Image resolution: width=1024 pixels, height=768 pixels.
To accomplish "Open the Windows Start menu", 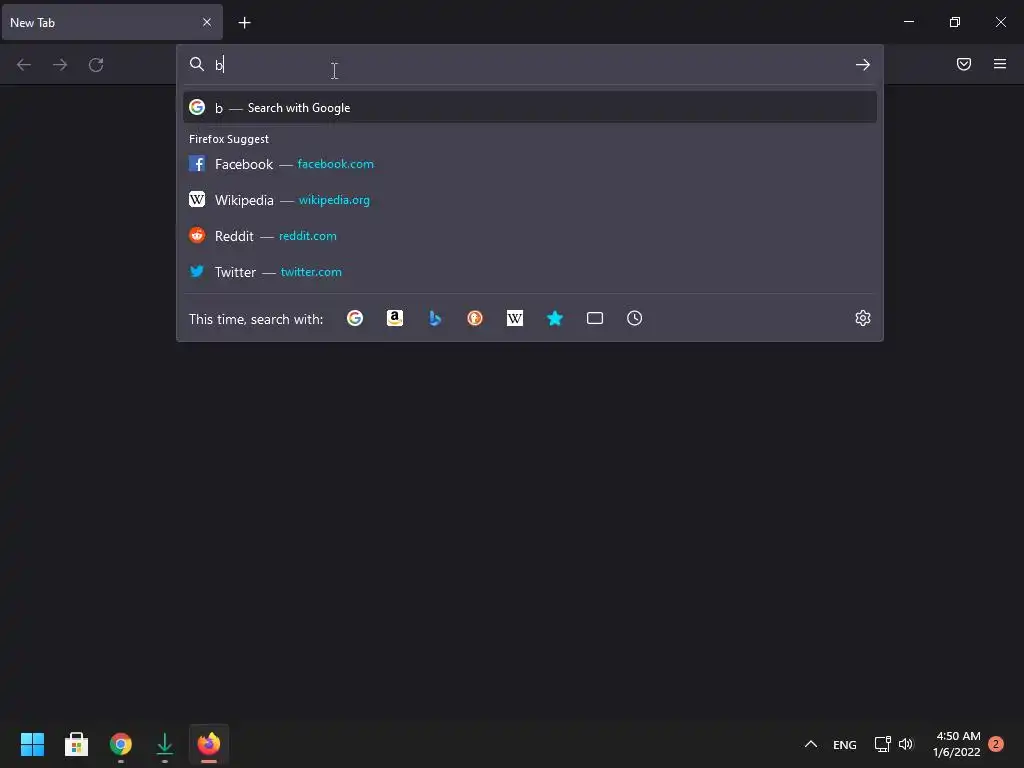I will pos(32,744).
